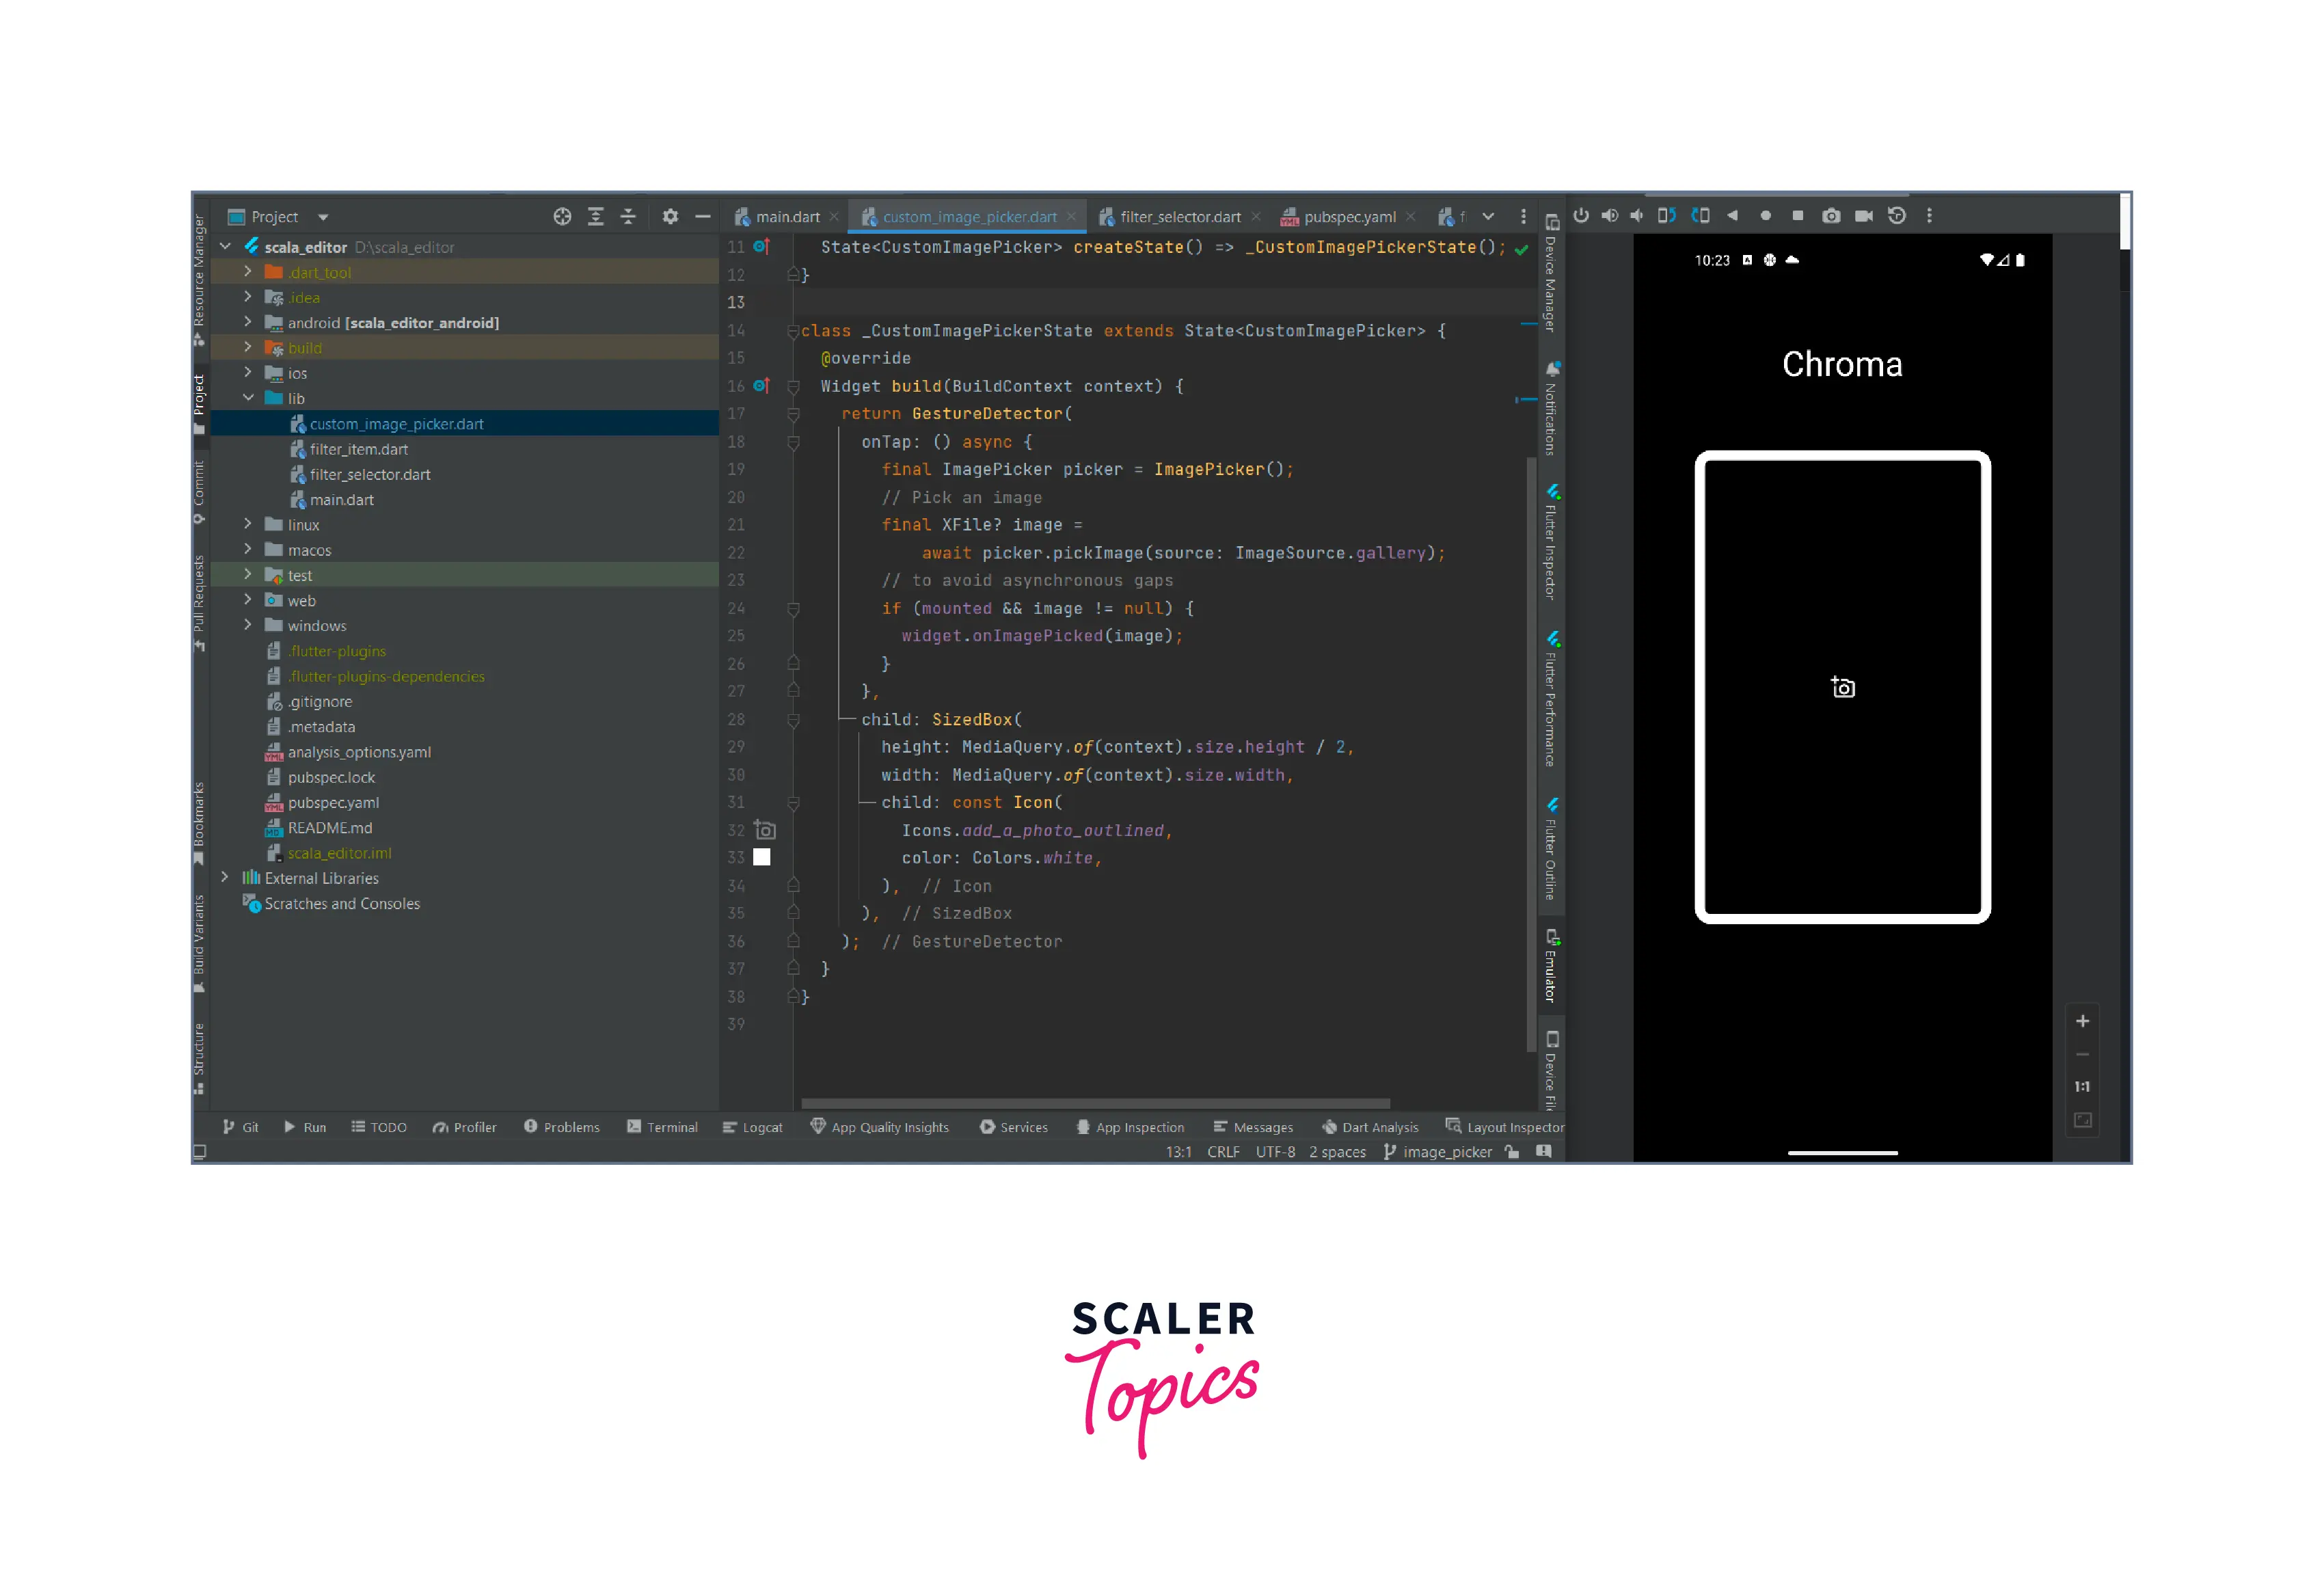Image resolution: width=2324 pixels, height=1590 pixels.
Task: Take an emulator screenshot with camera icon
Action: coord(1830,216)
